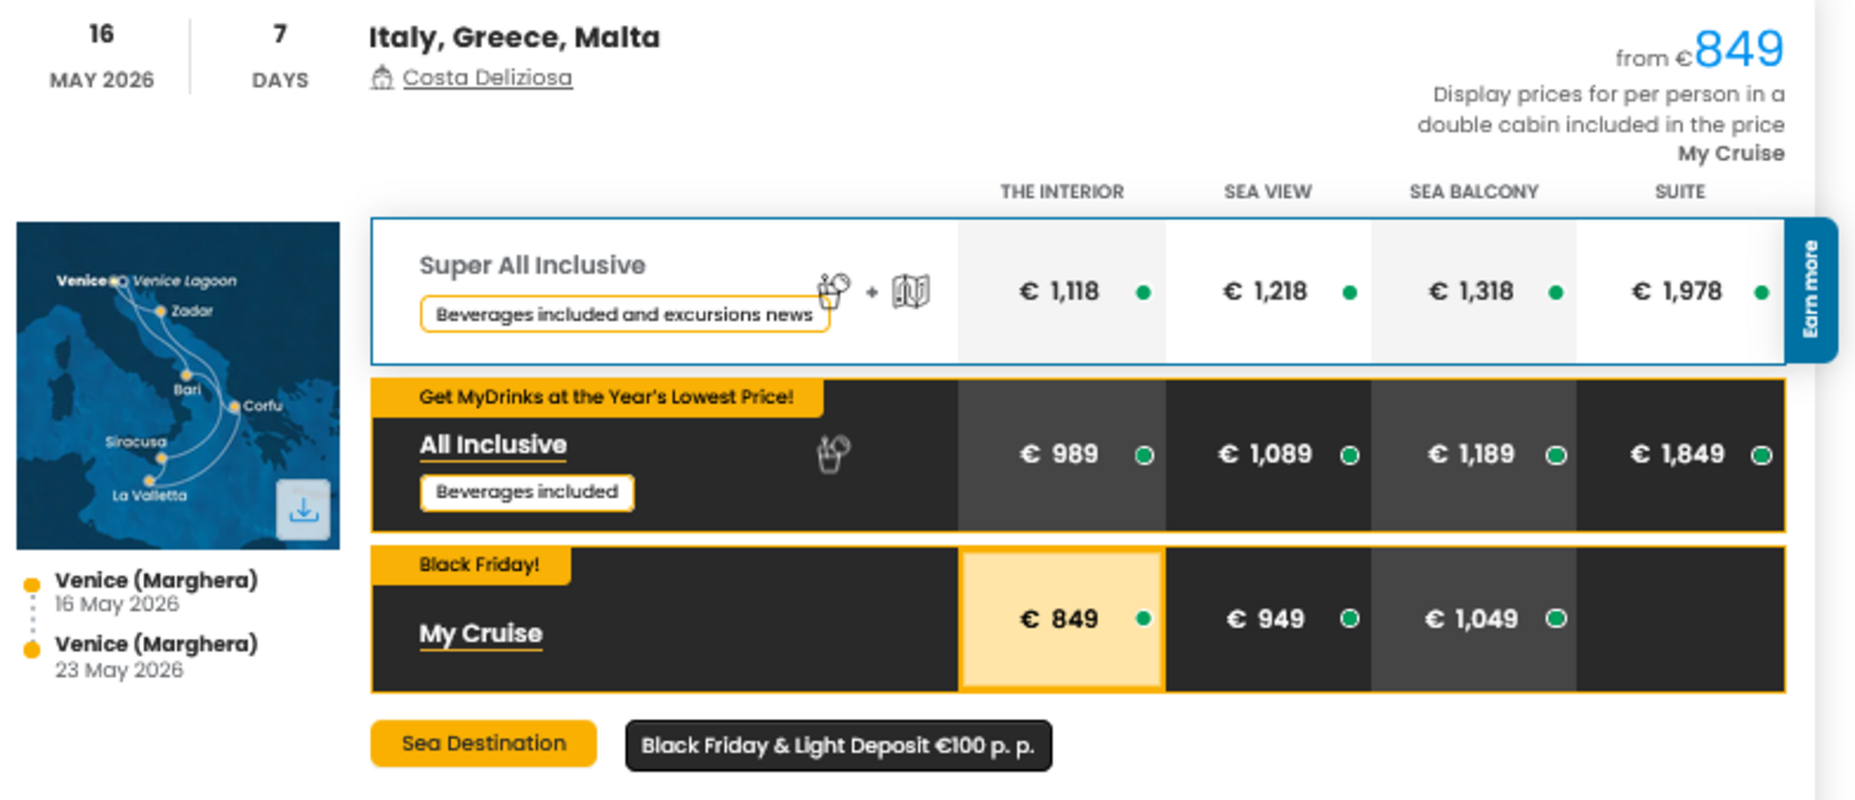Open the Costa Deliziosa ship link
1855x800 pixels.
point(487,77)
